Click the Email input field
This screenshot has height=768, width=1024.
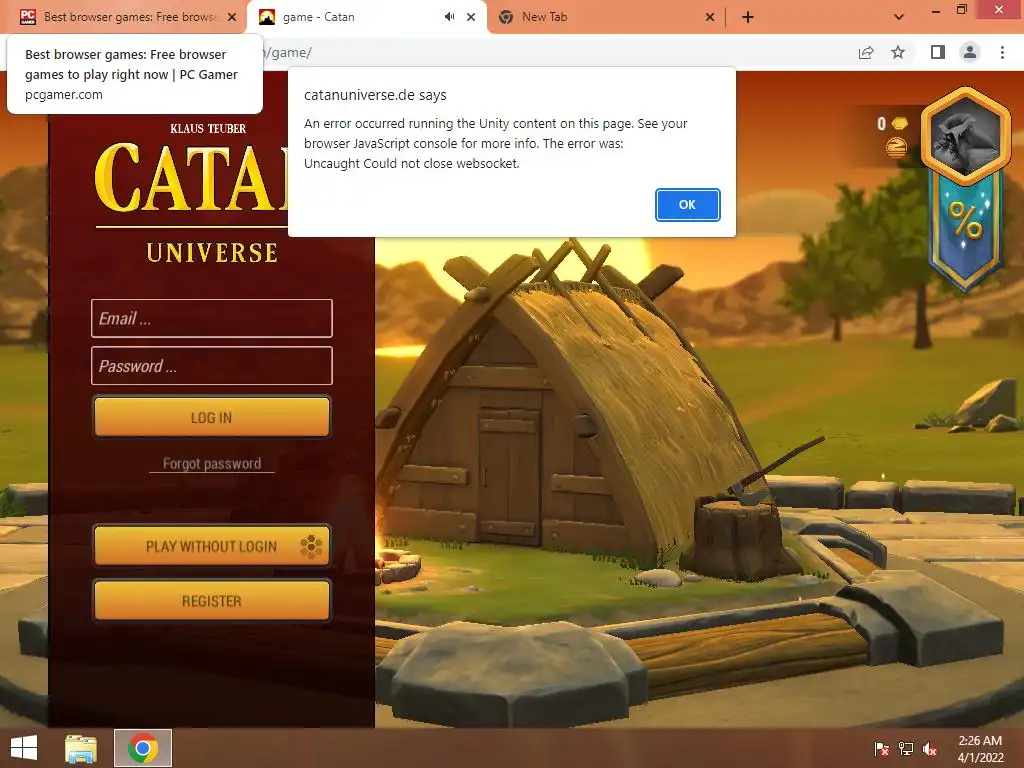(x=212, y=319)
